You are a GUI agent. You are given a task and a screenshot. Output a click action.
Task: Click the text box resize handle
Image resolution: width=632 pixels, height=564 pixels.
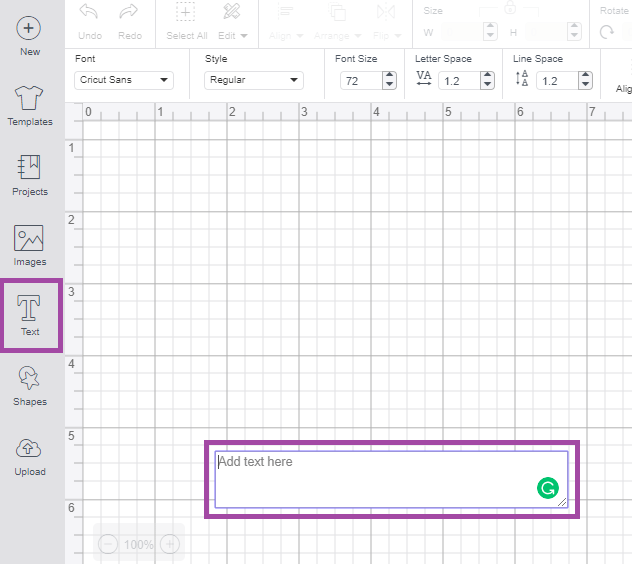click(562, 502)
